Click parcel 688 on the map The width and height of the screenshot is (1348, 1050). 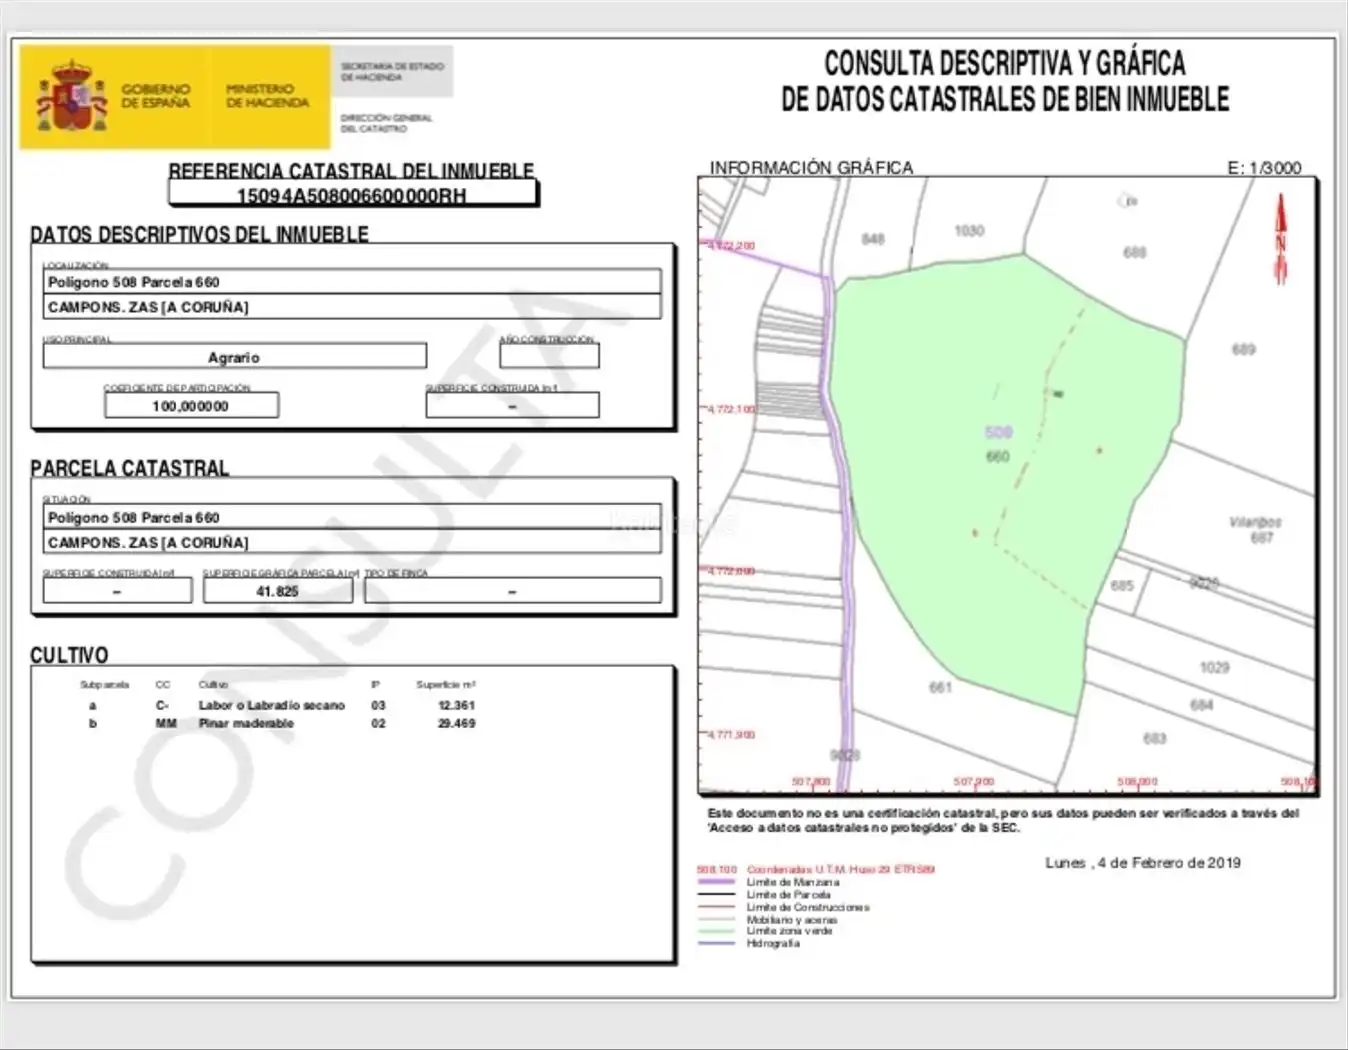1134,253
